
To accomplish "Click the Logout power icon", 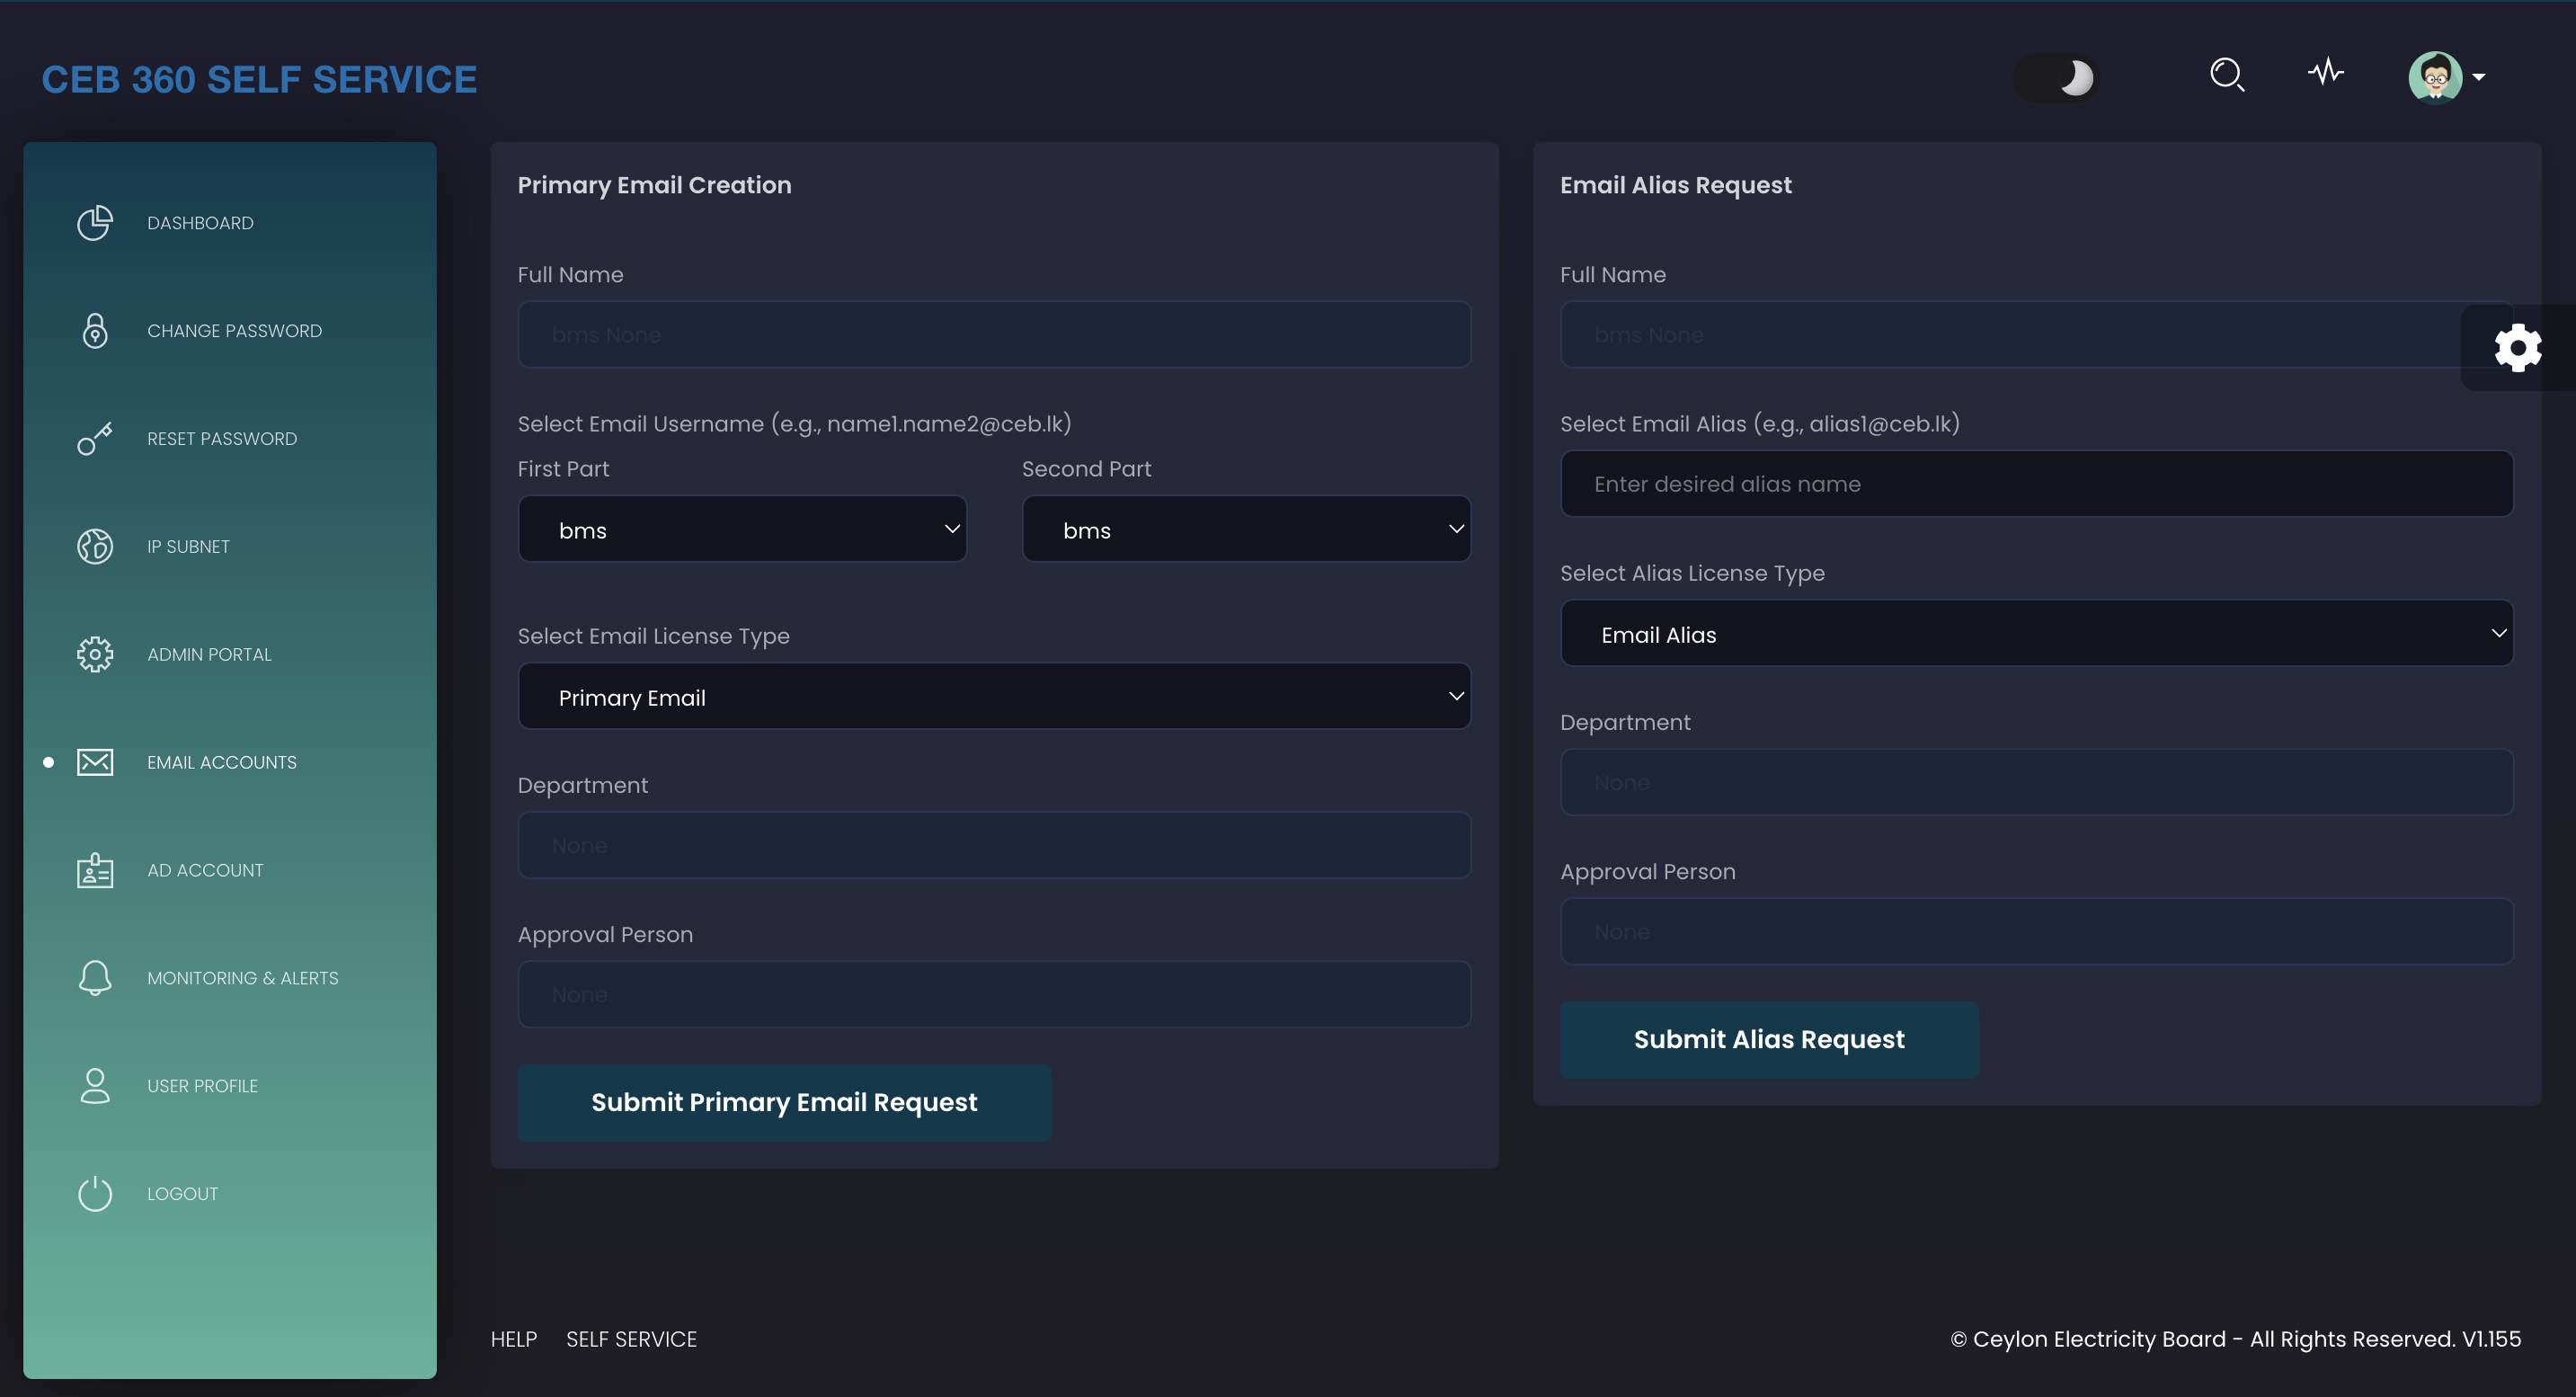I will click(95, 1193).
